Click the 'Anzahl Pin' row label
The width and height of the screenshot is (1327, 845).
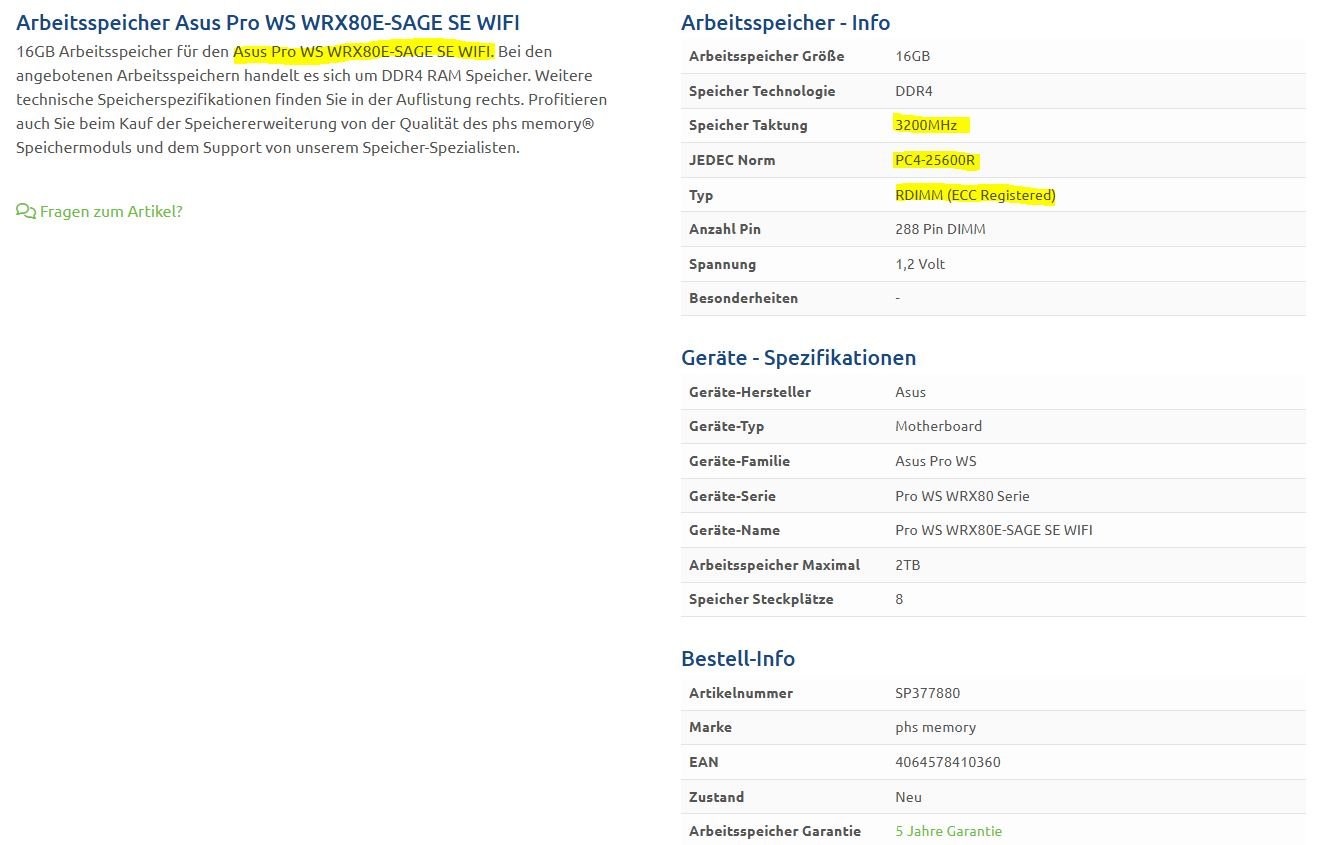pyautogui.click(x=725, y=229)
